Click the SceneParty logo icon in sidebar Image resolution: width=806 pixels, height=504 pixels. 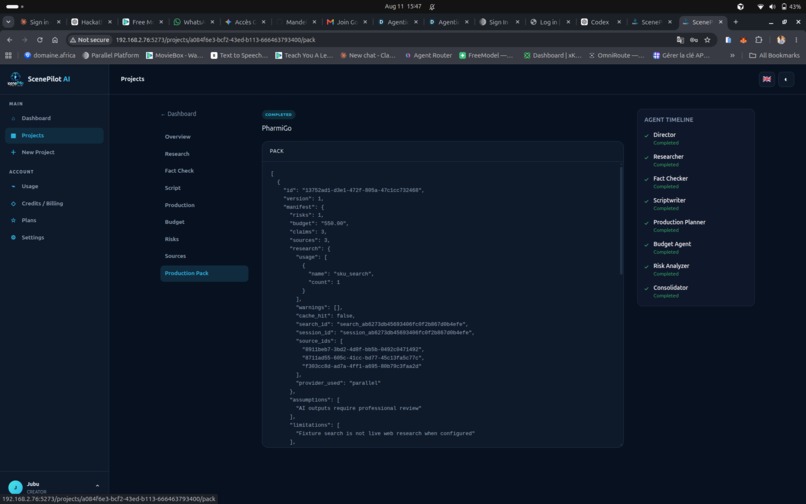click(15, 79)
